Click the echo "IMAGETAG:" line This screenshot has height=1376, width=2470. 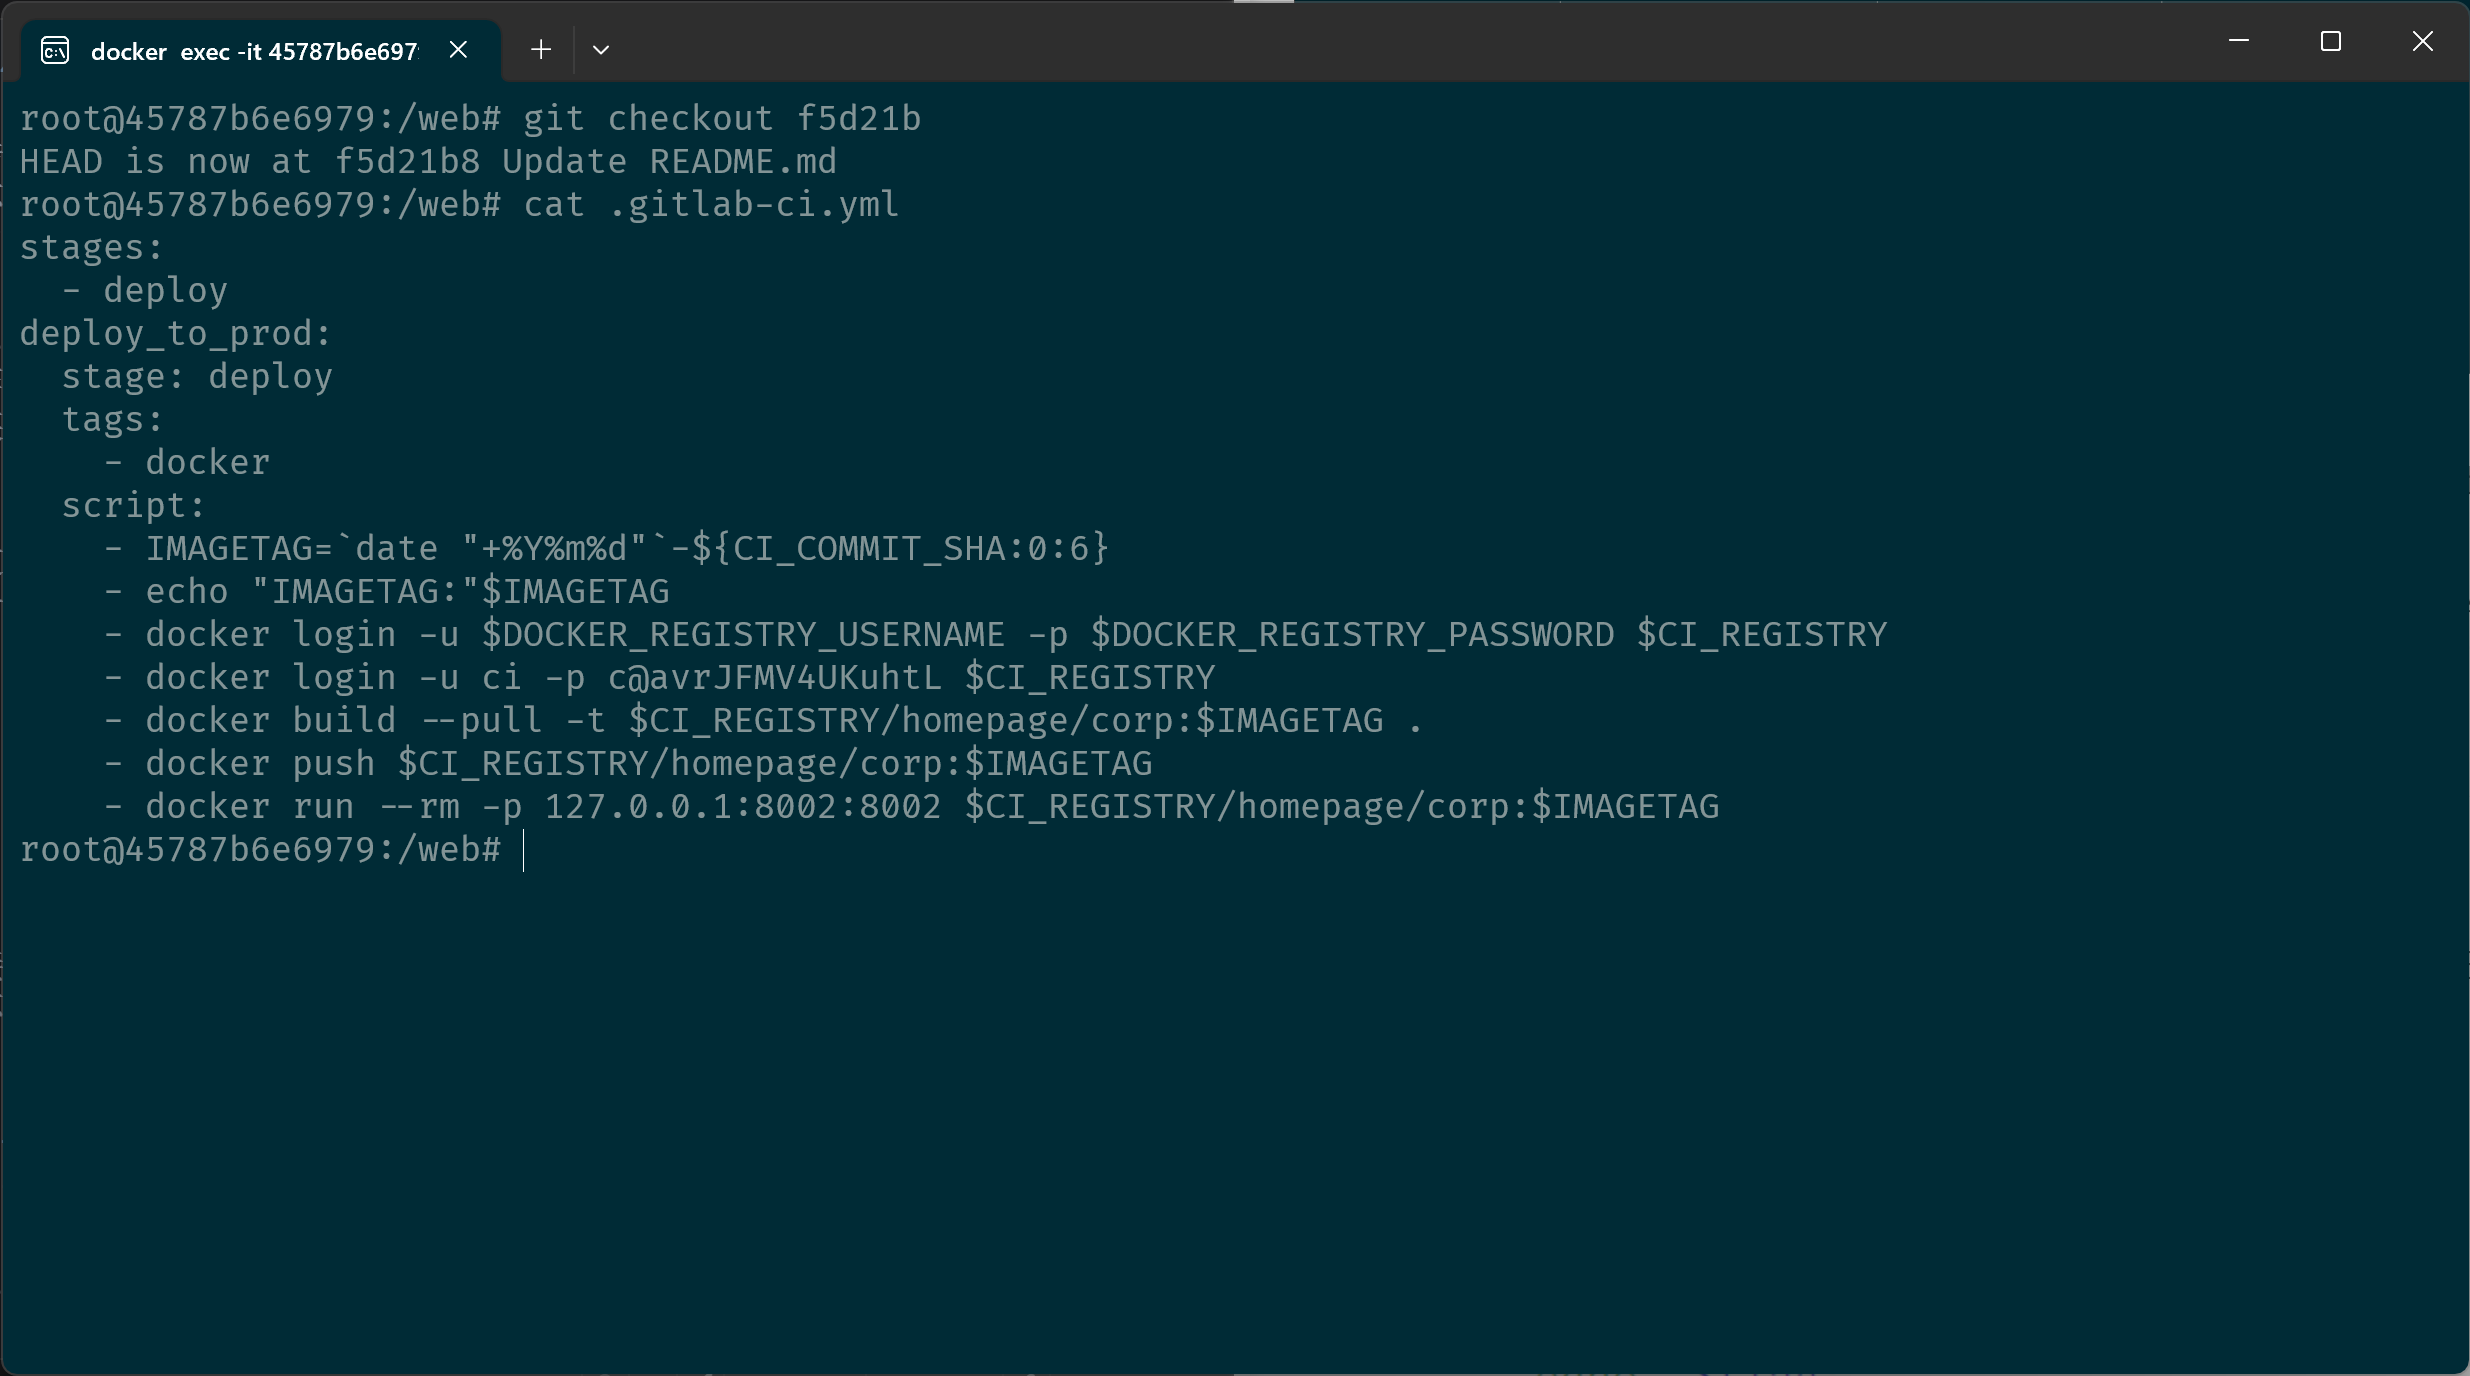(386, 591)
